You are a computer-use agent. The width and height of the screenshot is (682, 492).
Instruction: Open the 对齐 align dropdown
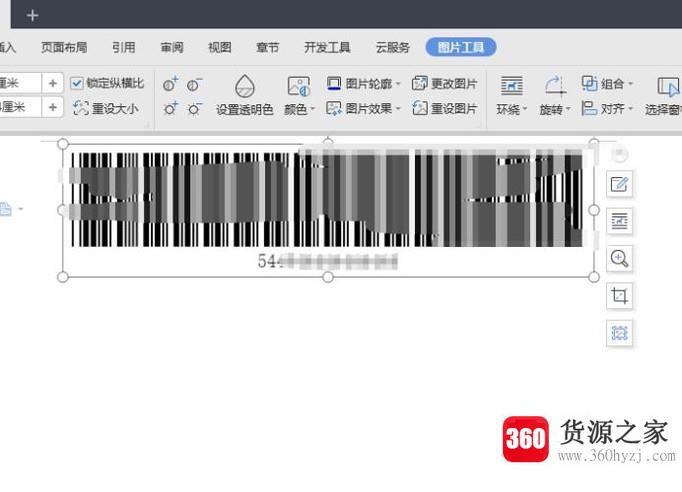tap(608, 108)
